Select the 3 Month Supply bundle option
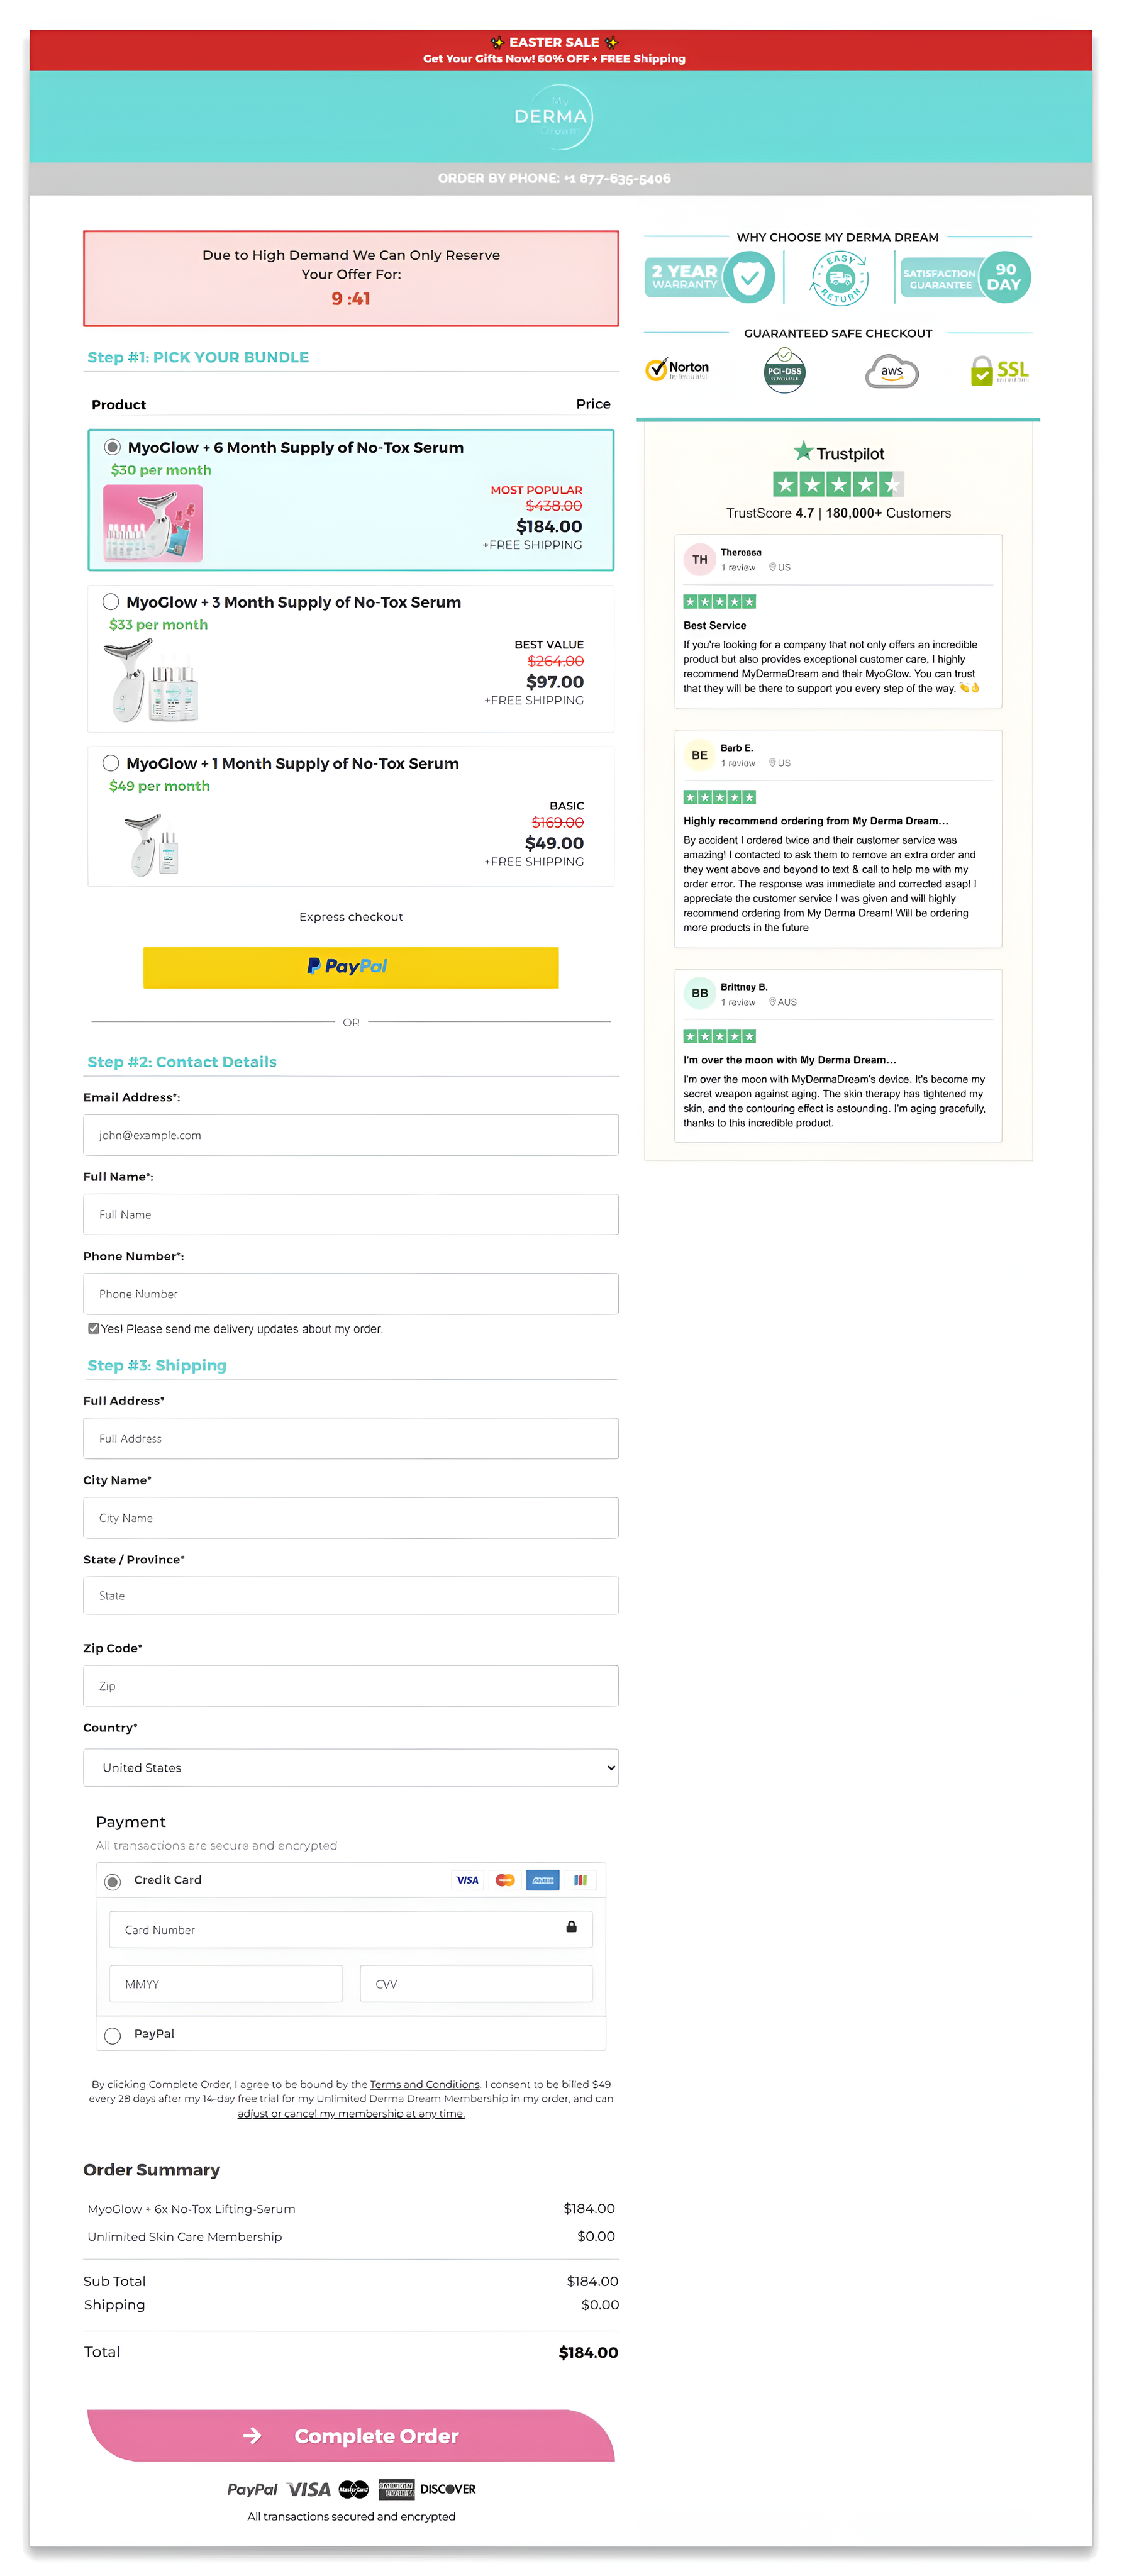This screenshot has width=1122, height=2576. (111, 601)
